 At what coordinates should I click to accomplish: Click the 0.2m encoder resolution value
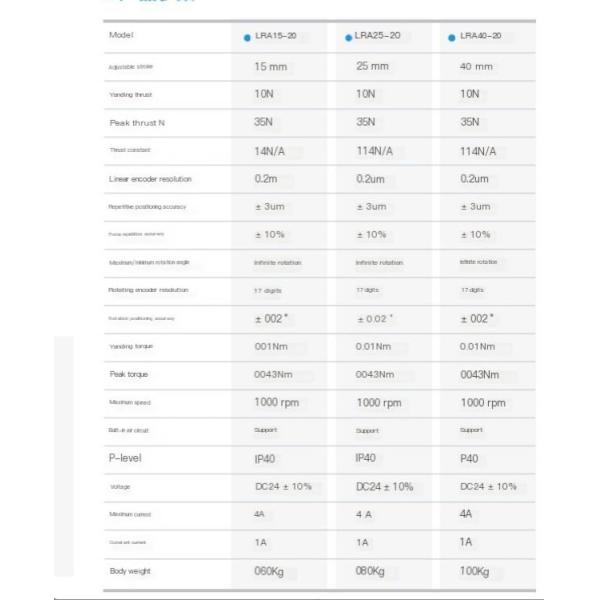point(267,178)
